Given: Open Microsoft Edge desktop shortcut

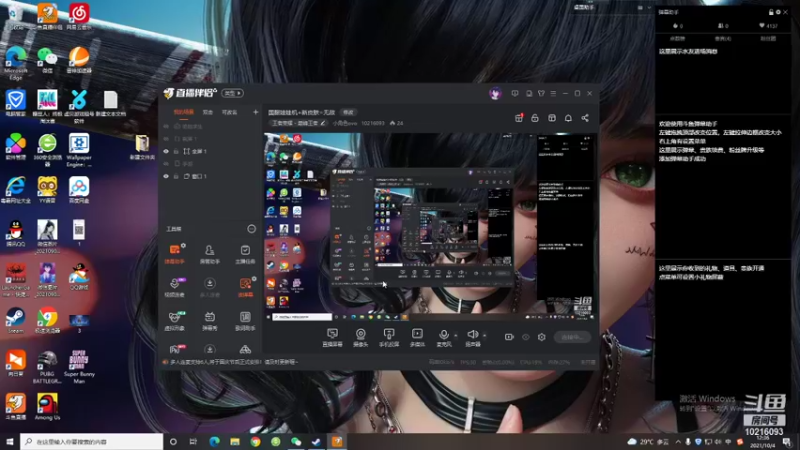Looking at the screenshot, I should tap(15, 62).
